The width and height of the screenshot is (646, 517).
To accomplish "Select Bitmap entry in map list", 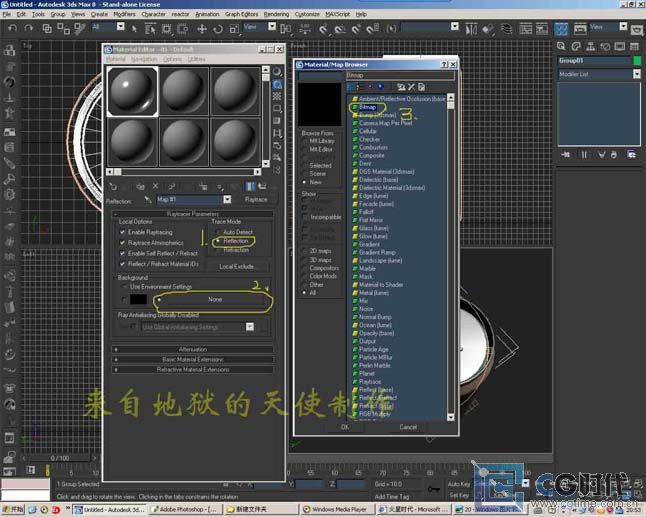I will [367, 107].
